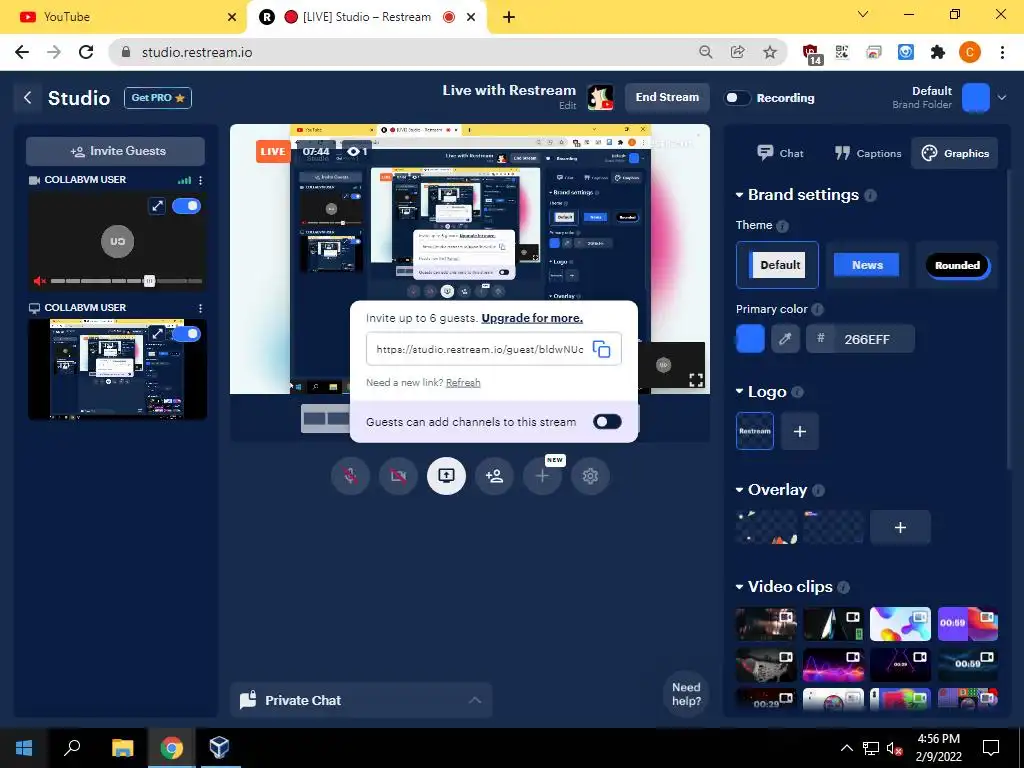Select the Rounded theme
The width and height of the screenshot is (1024, 768).
[x=957, y=265]
